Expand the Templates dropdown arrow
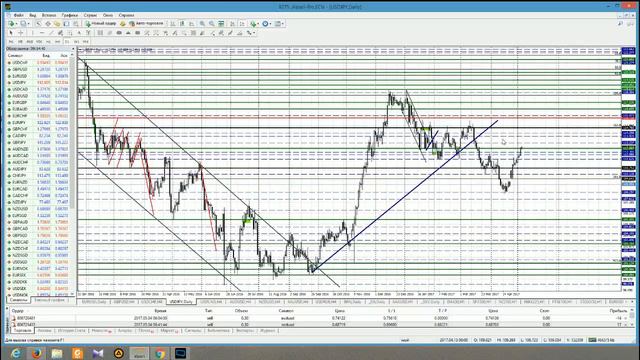 [x=283, y=24]
